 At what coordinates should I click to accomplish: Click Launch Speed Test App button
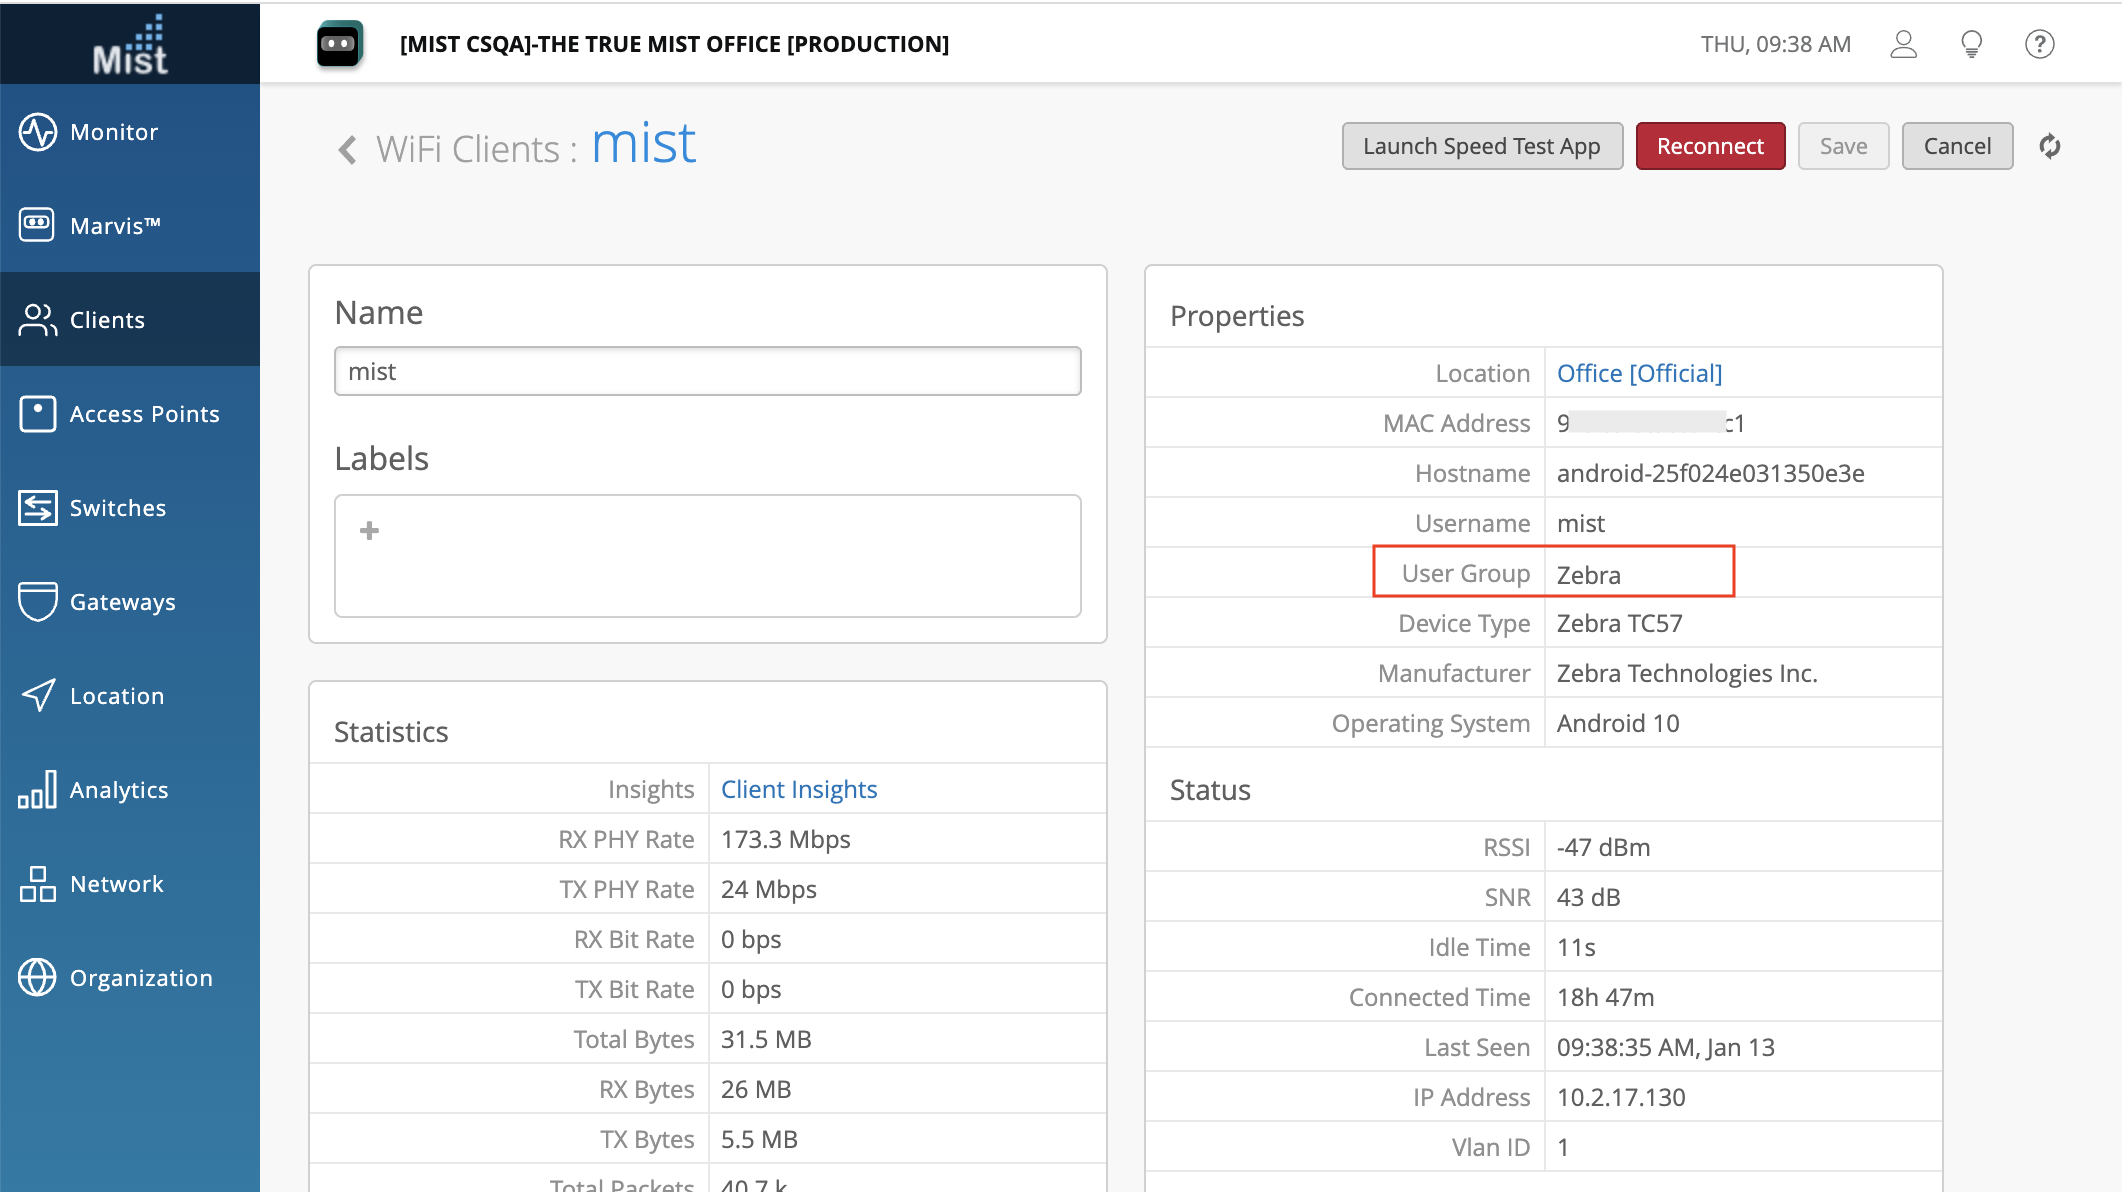click(1481, 147)
